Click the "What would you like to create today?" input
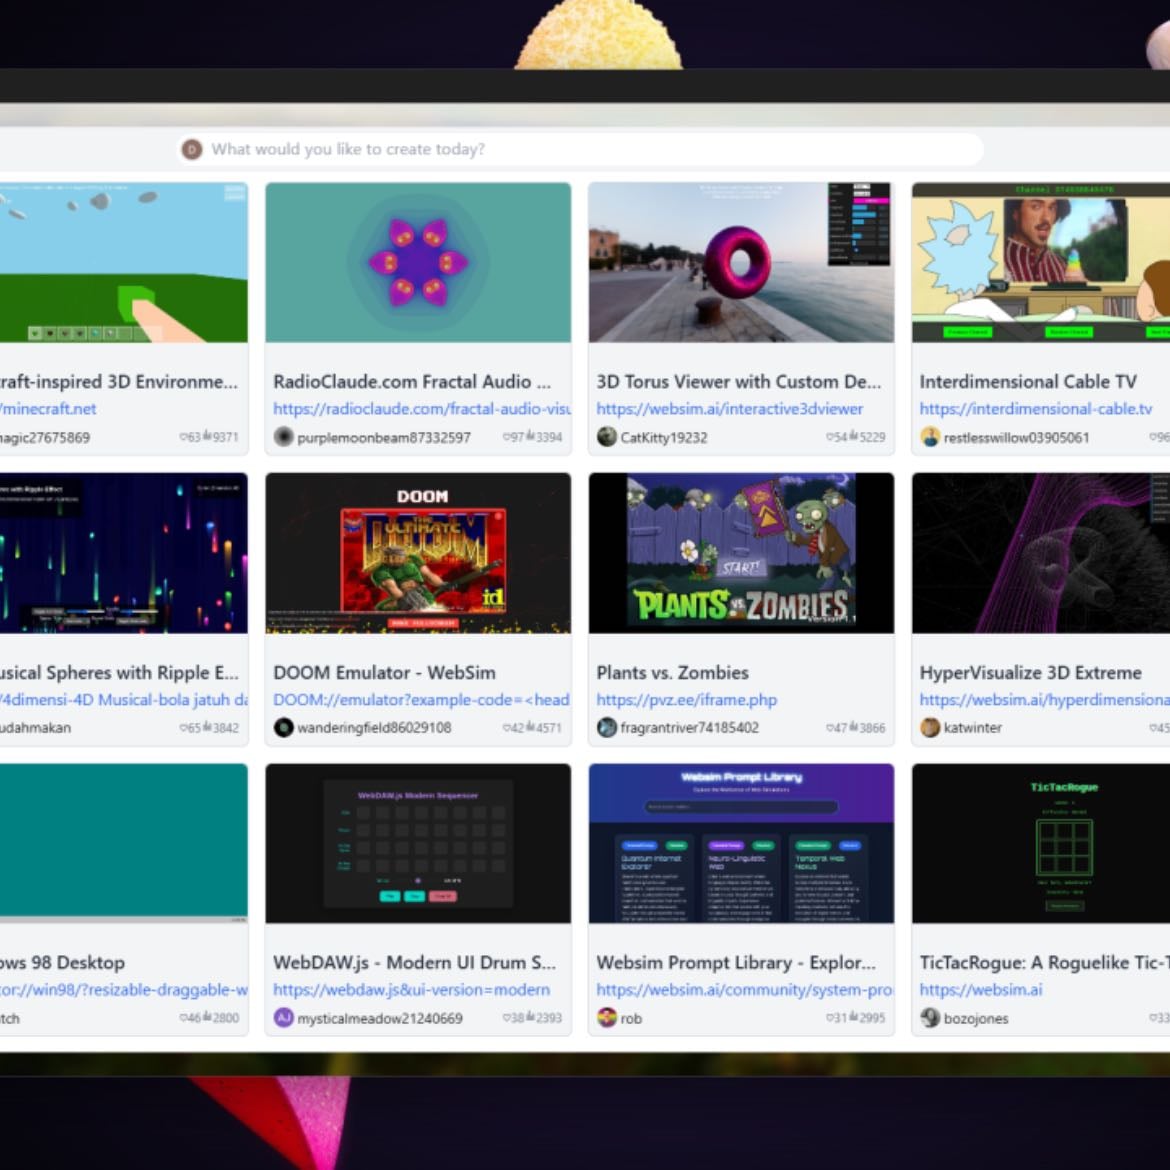The height and width of the screenshot is (1170, 1170). 580,149
